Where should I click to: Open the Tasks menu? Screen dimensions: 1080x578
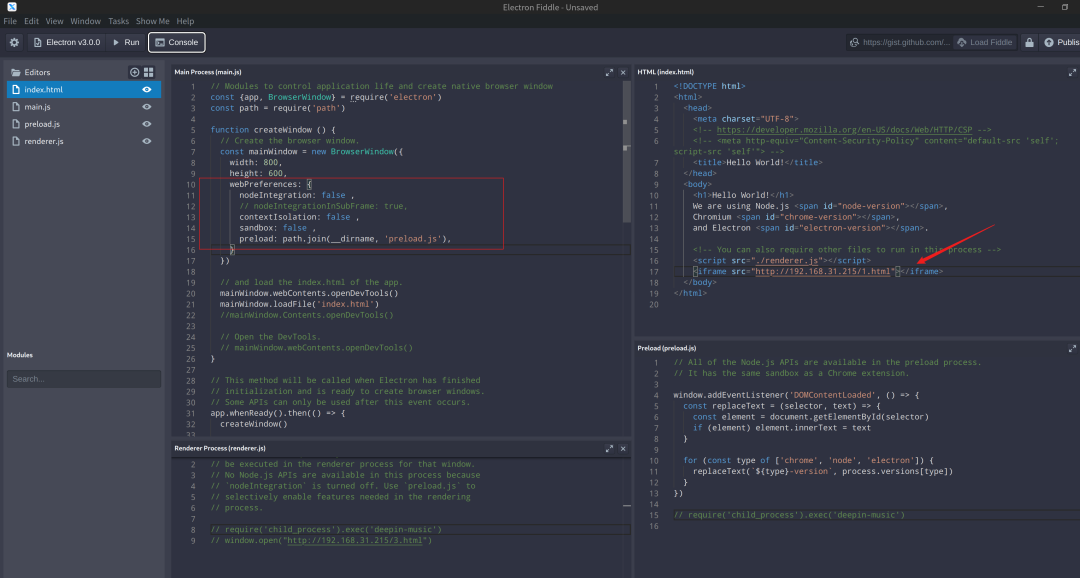[119, 21]
